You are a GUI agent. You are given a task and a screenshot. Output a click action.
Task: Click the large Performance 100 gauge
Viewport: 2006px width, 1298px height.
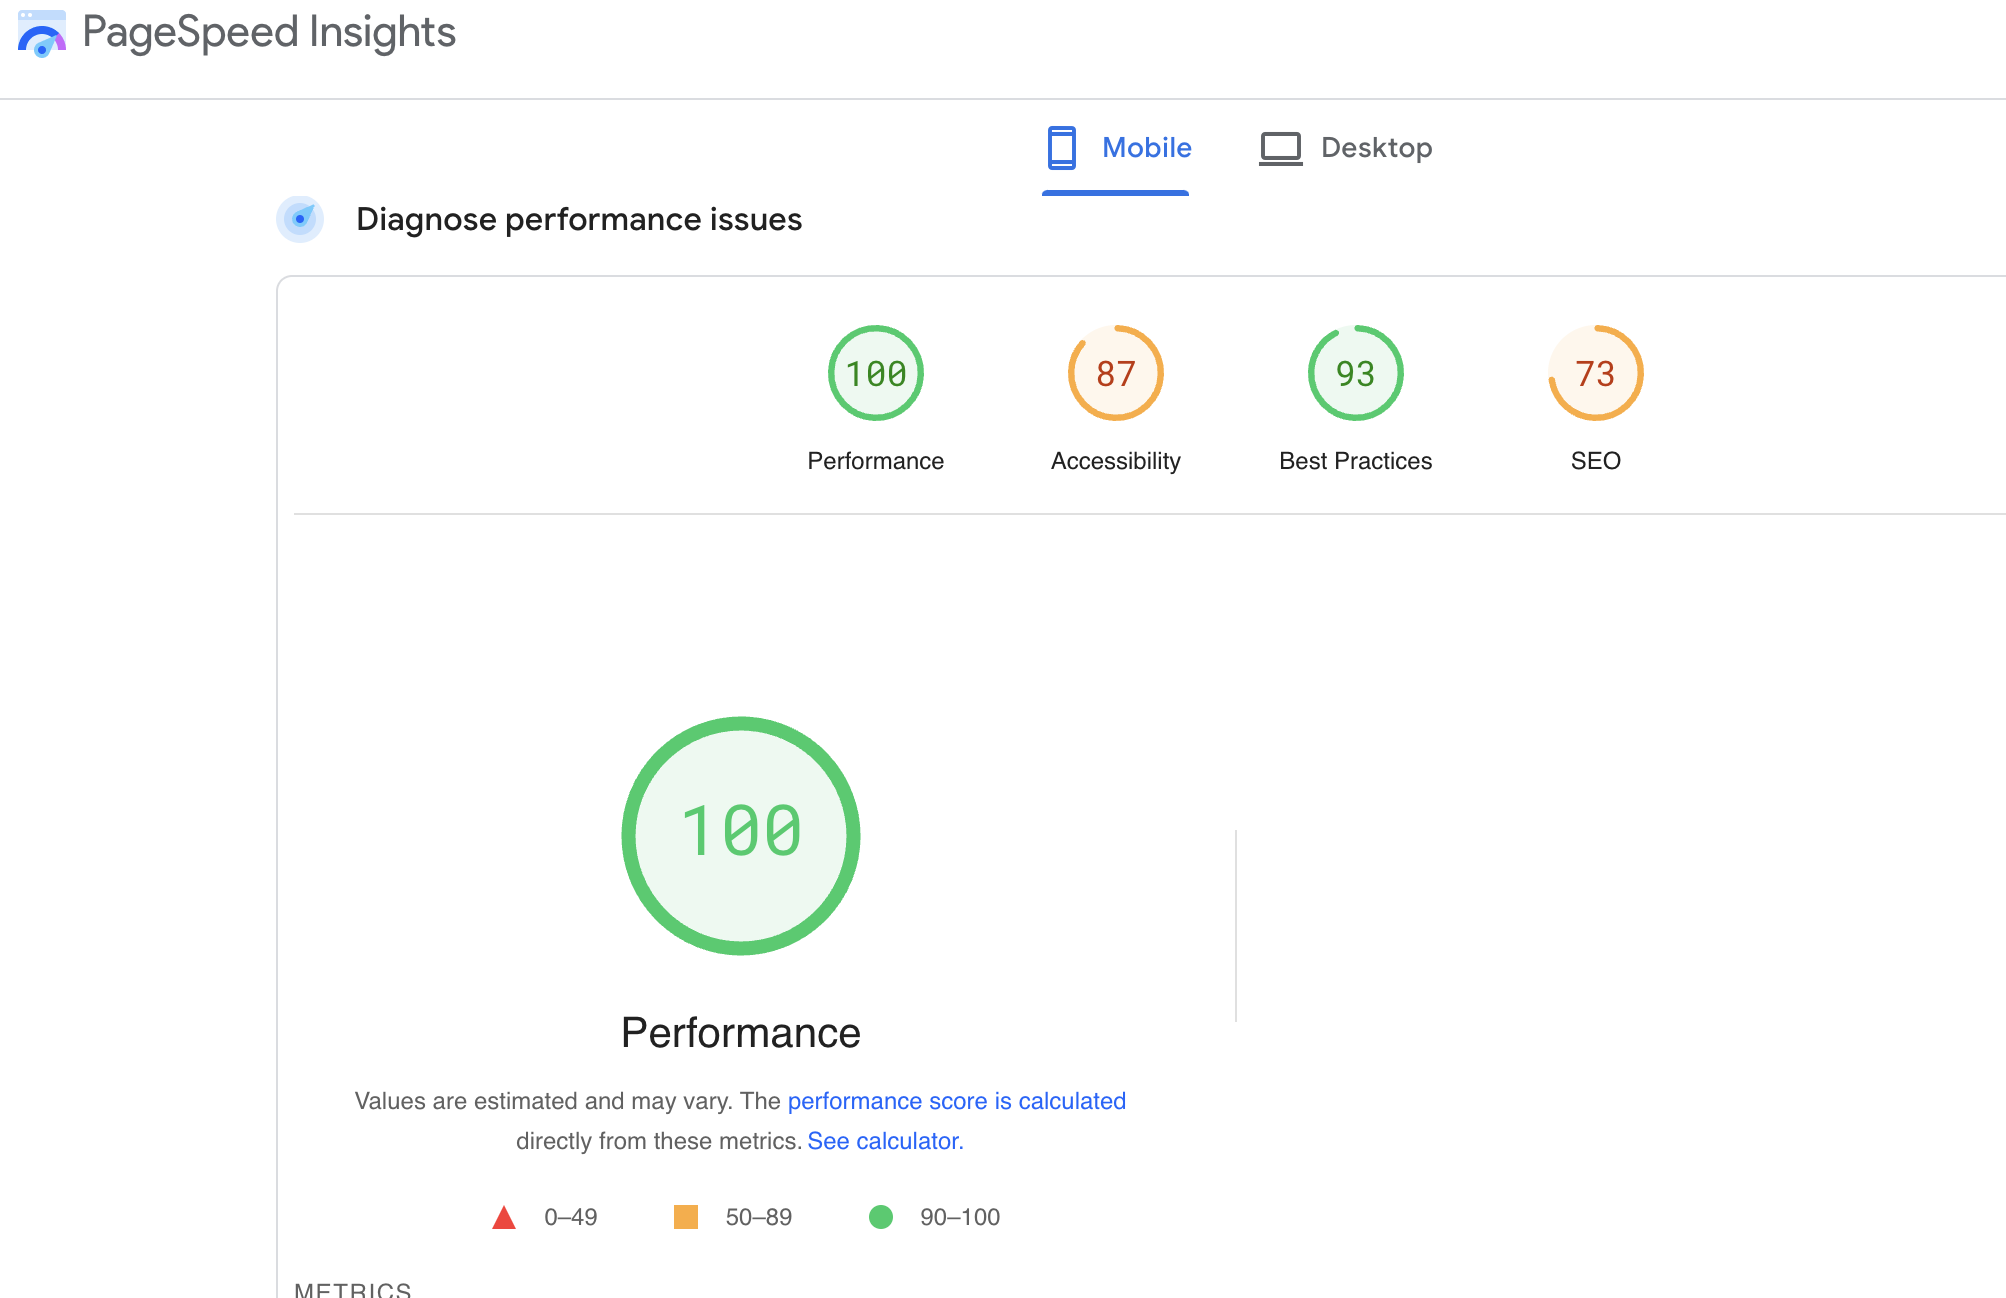pyautogui.click(x=741, y=835)
